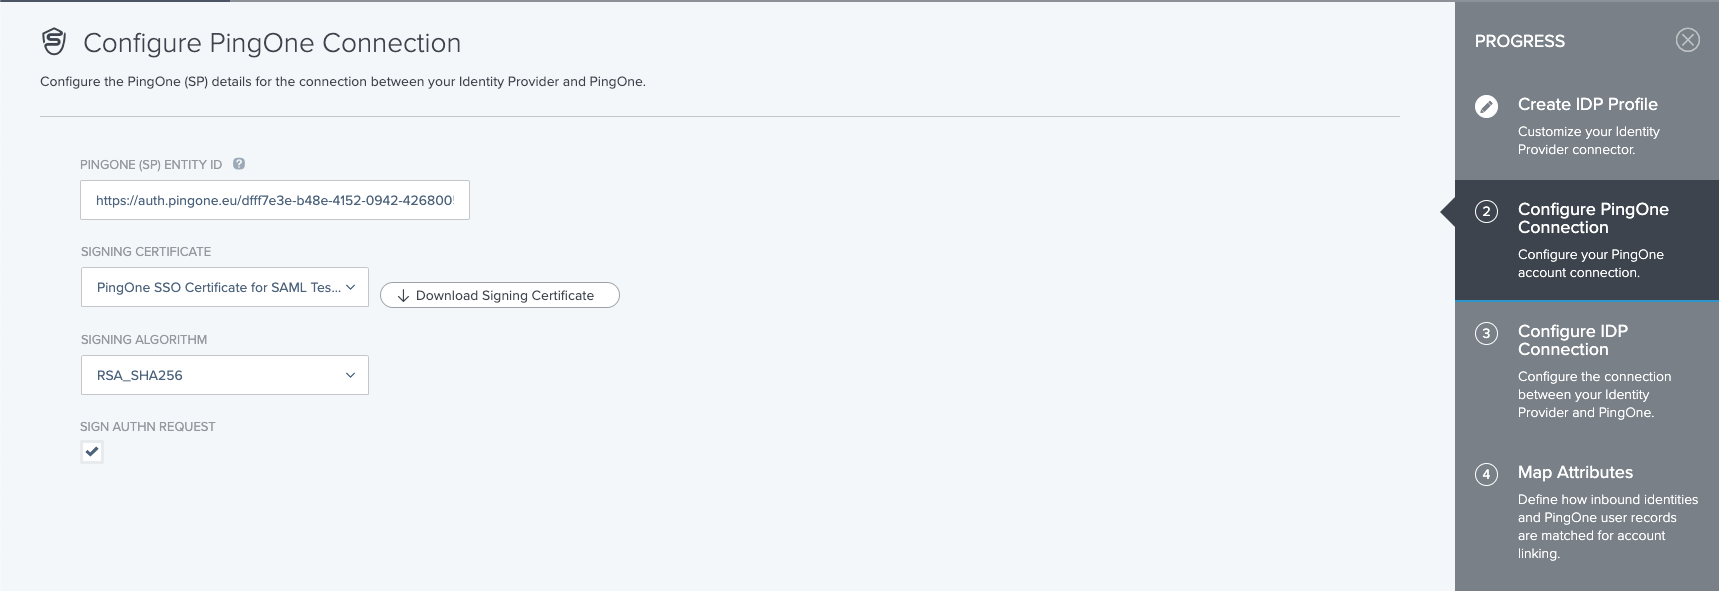This screenshot has width=1719, height=591.
Task: Click the Configure PingOne Connection page heading
Action: tap(272, 43)
